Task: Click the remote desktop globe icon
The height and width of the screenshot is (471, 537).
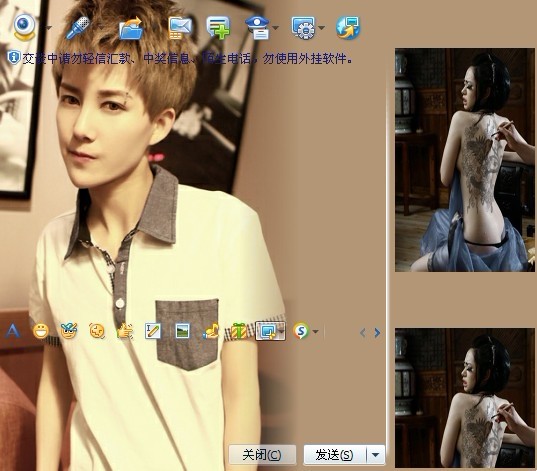Action: click(x=348, y=27)
